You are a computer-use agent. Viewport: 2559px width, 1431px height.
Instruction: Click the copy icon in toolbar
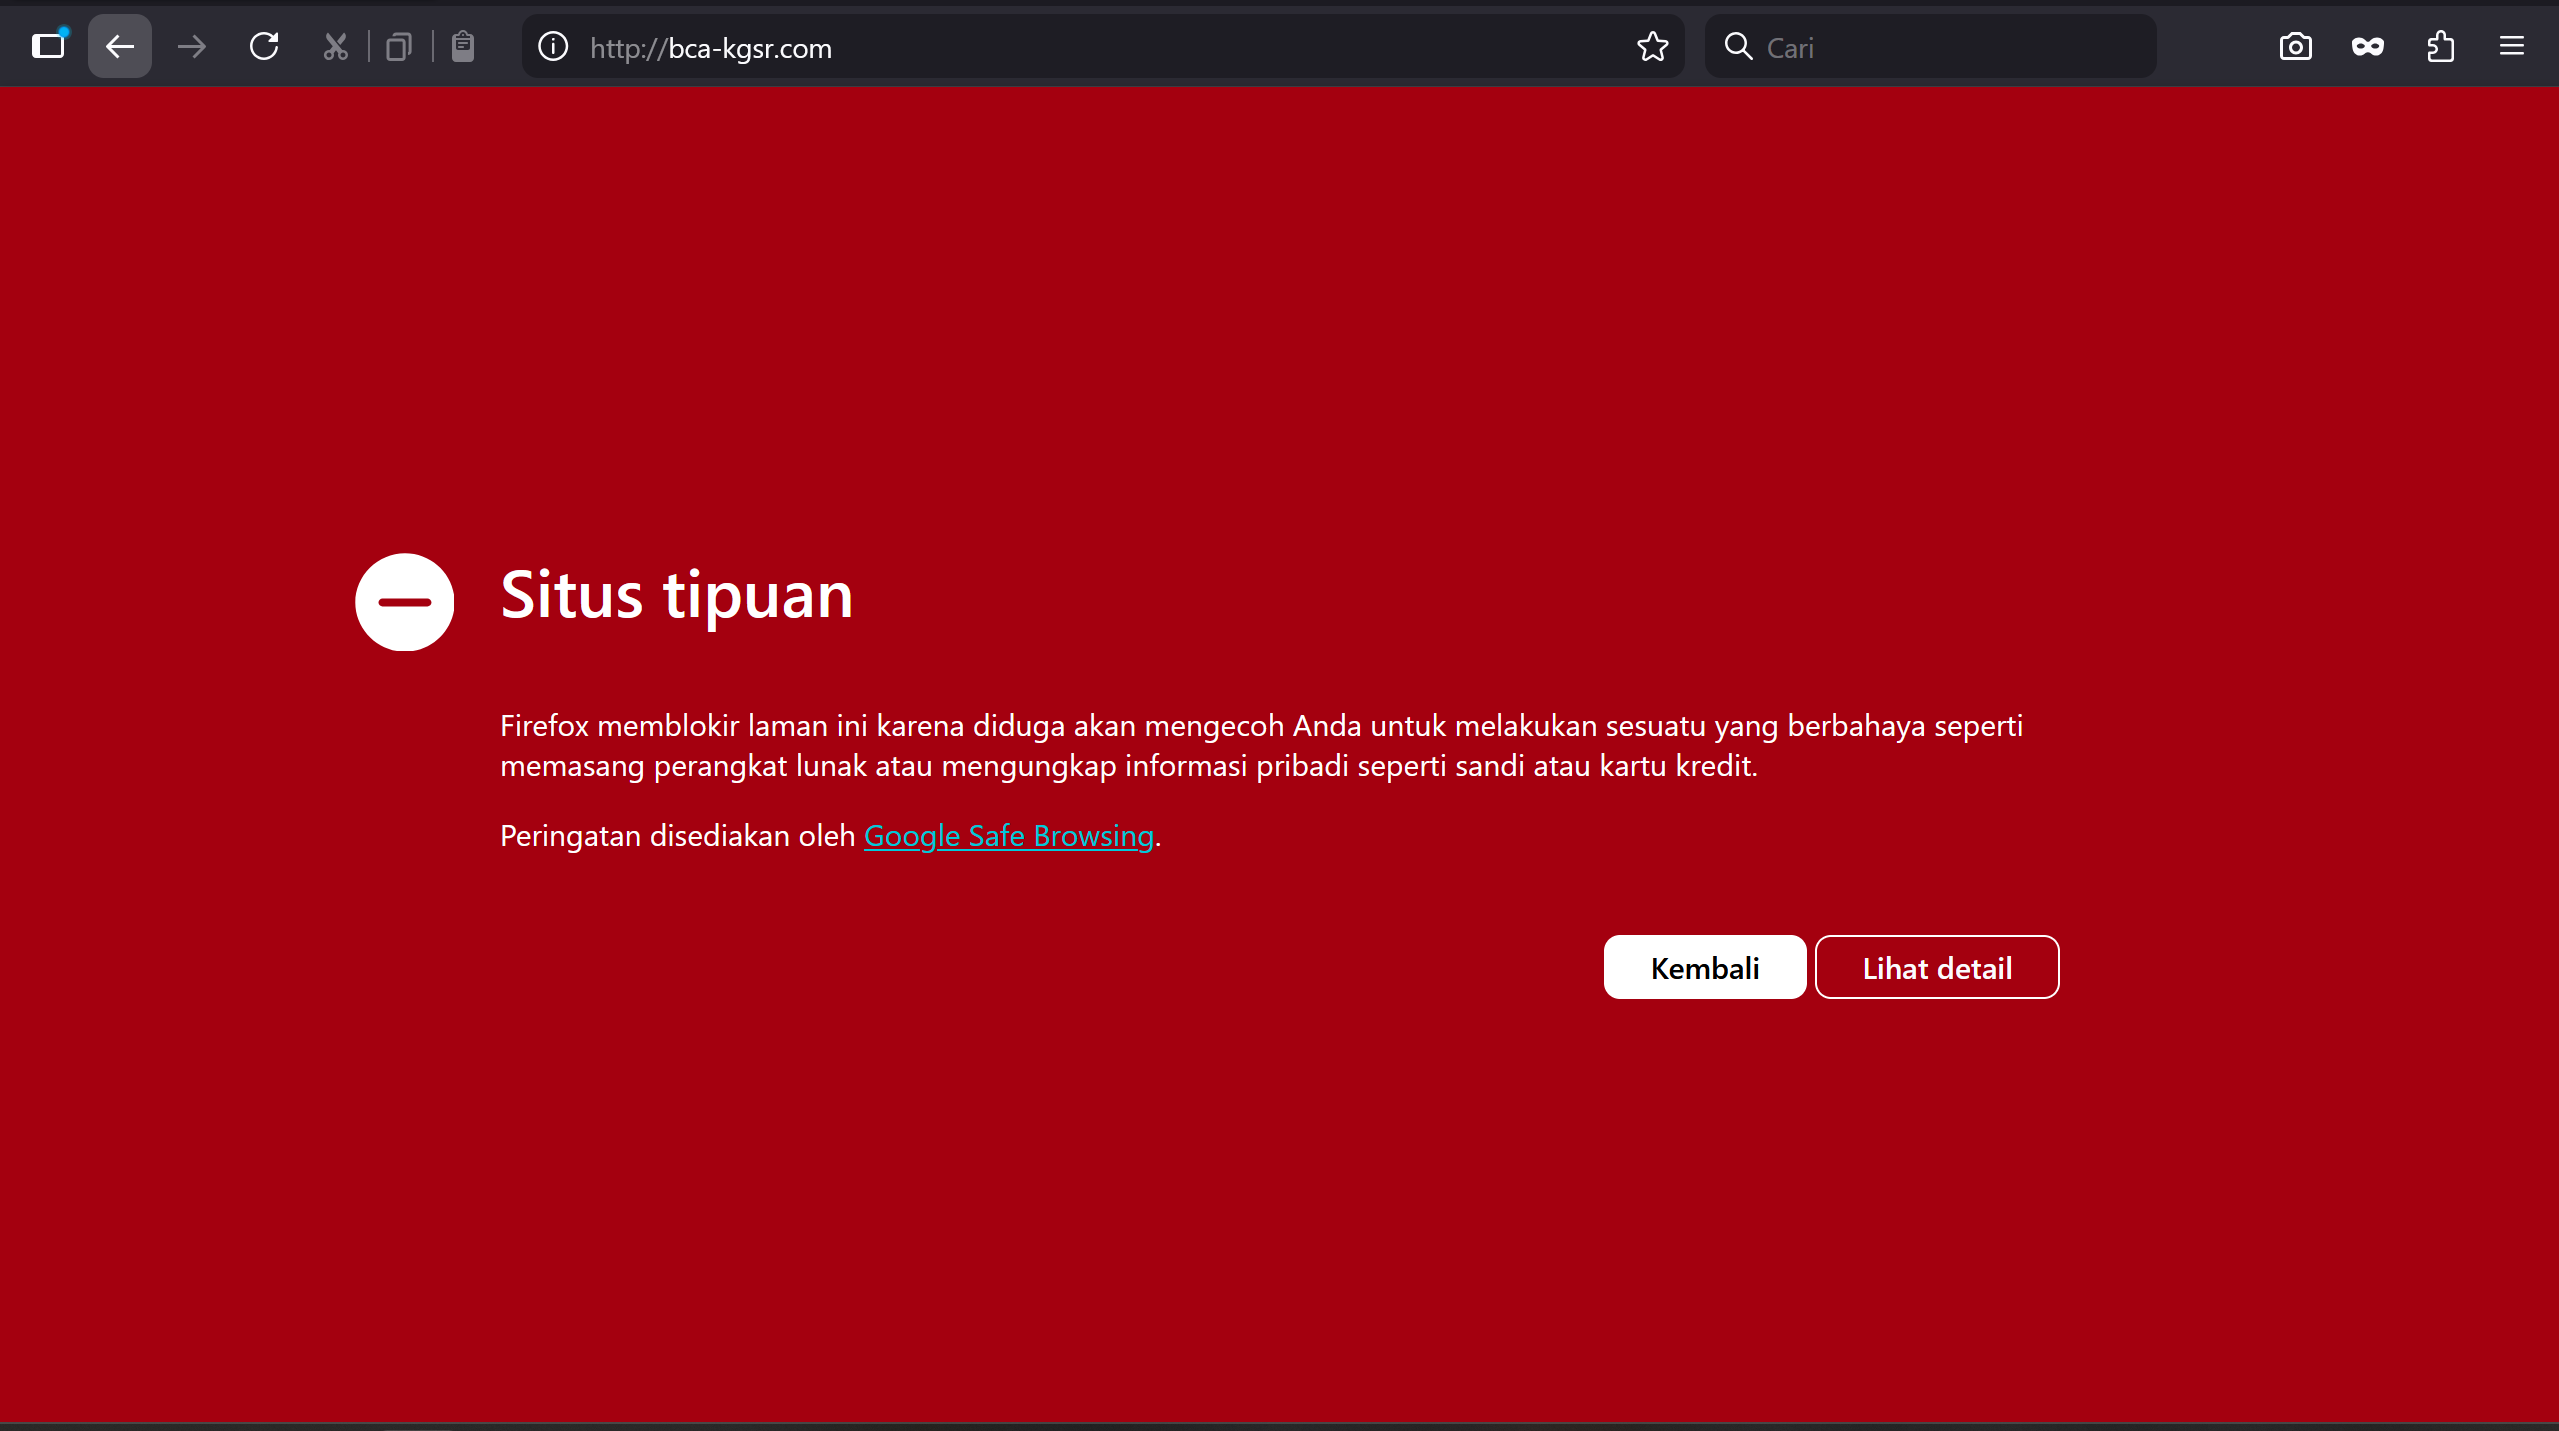pyautogui.click(x=399, y=46)
